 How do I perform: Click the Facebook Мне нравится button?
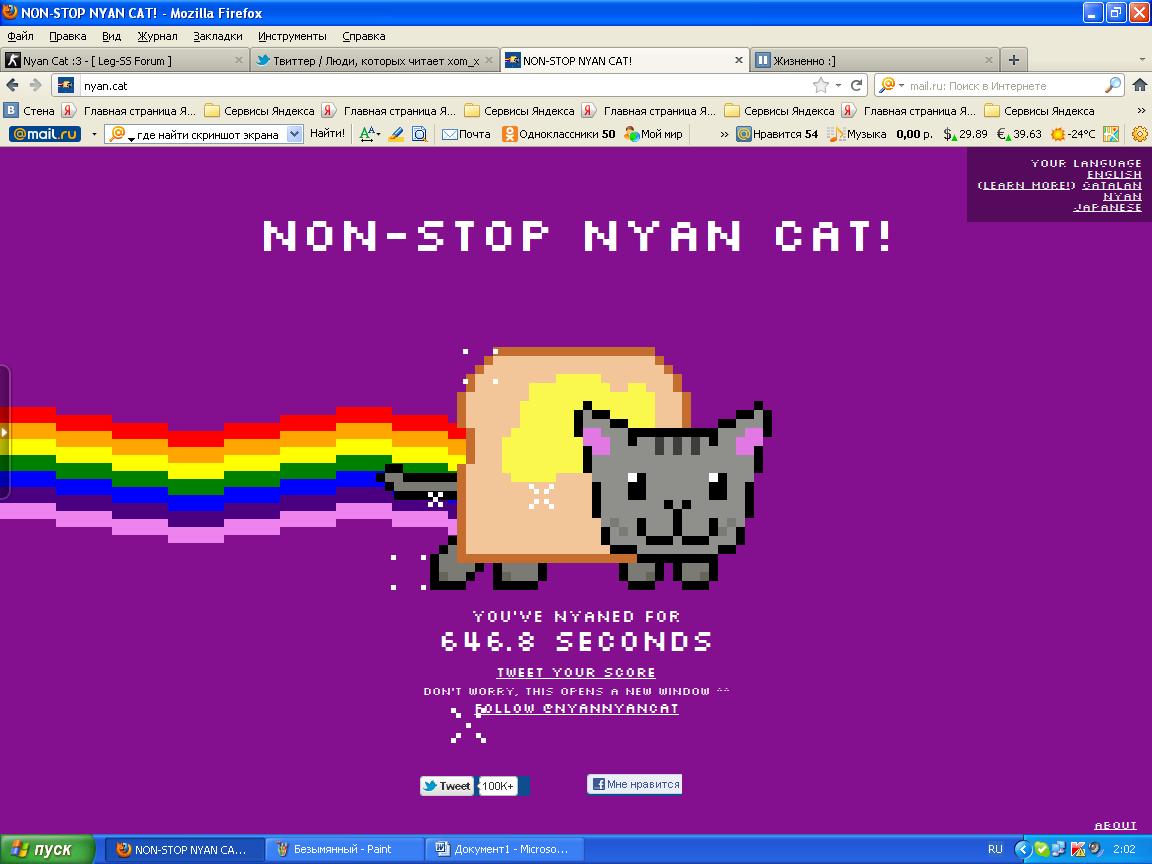pyautogui.click(x=635, y=784)
